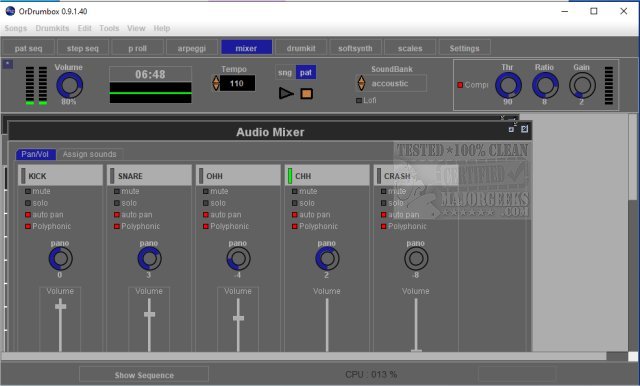
Task: Change the SoundBank accoustic selector arrows
Action: pos(361,83)
